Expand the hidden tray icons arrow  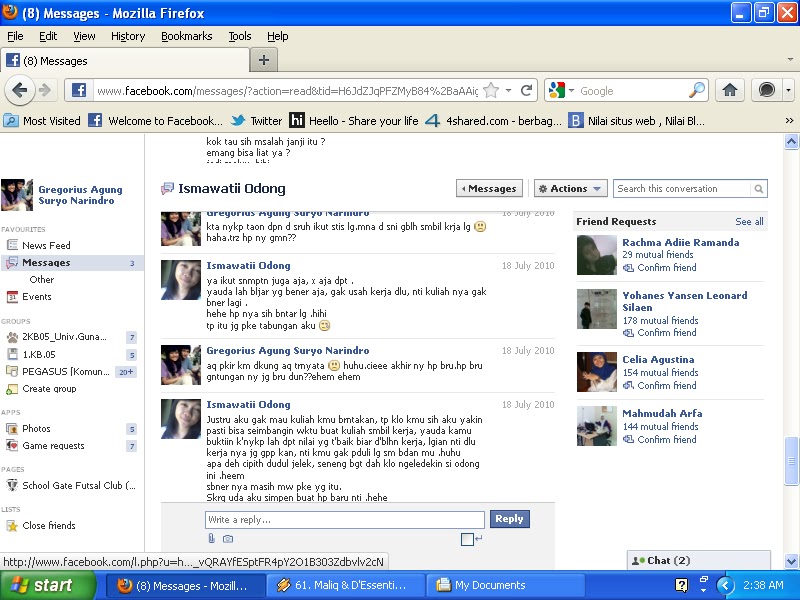(x=726, y=585)
